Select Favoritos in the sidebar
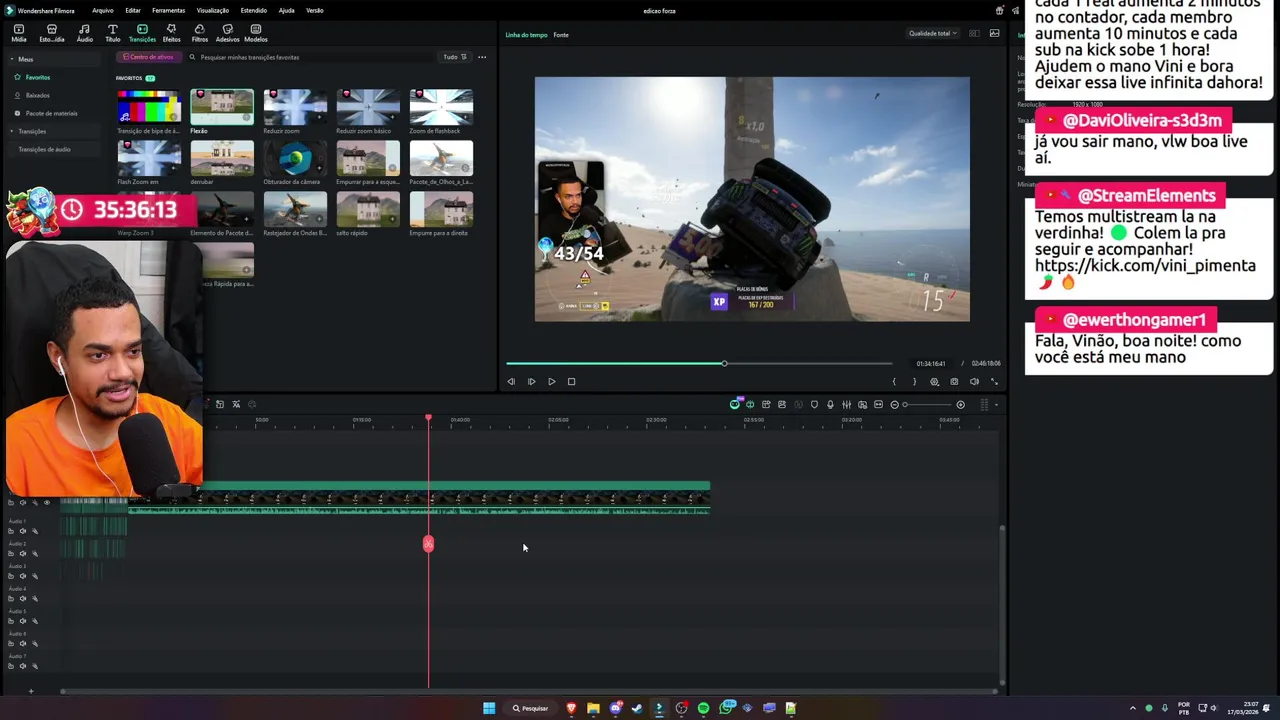Viewport: 1280px width, 720px height. [38, 77]
